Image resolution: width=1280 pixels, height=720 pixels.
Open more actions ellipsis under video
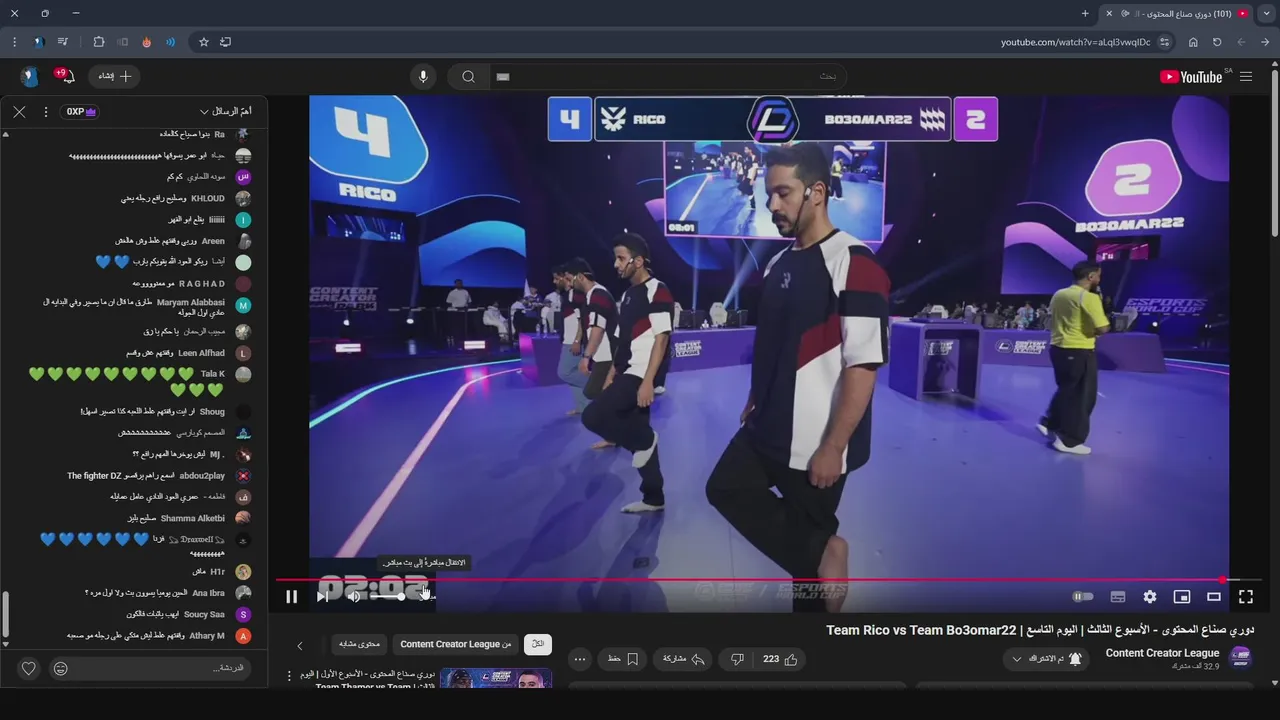point(580,659)
